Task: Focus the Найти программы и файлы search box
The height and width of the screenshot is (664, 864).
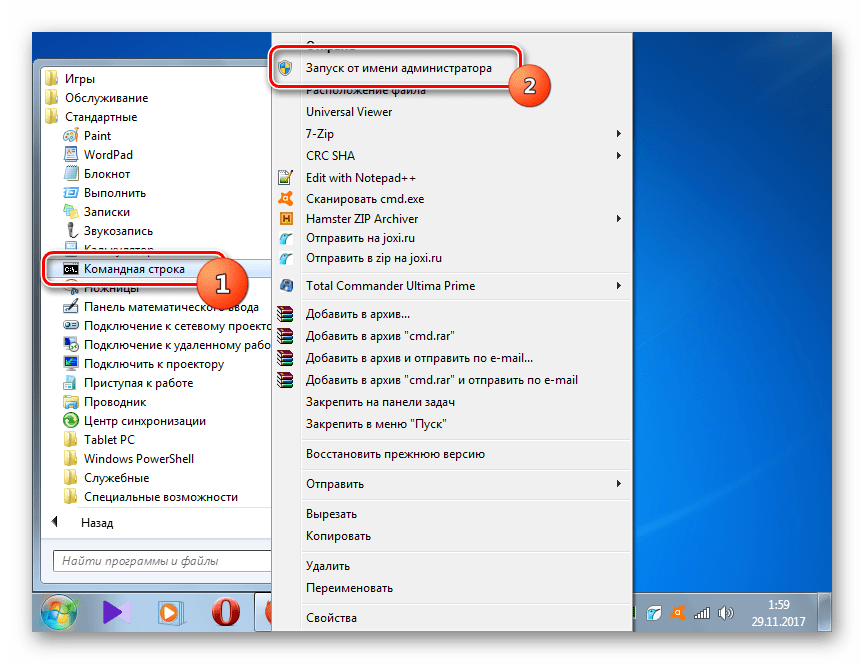Action: point(162,561)
